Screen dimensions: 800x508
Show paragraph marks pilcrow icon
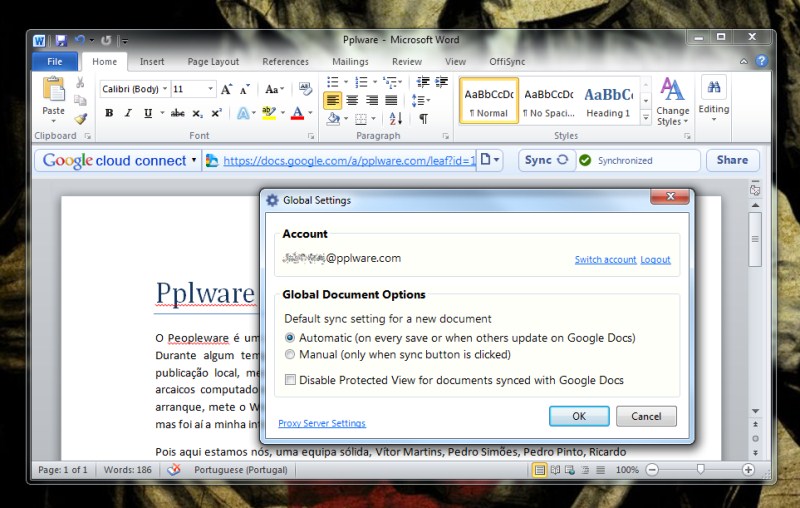[423, 118]
